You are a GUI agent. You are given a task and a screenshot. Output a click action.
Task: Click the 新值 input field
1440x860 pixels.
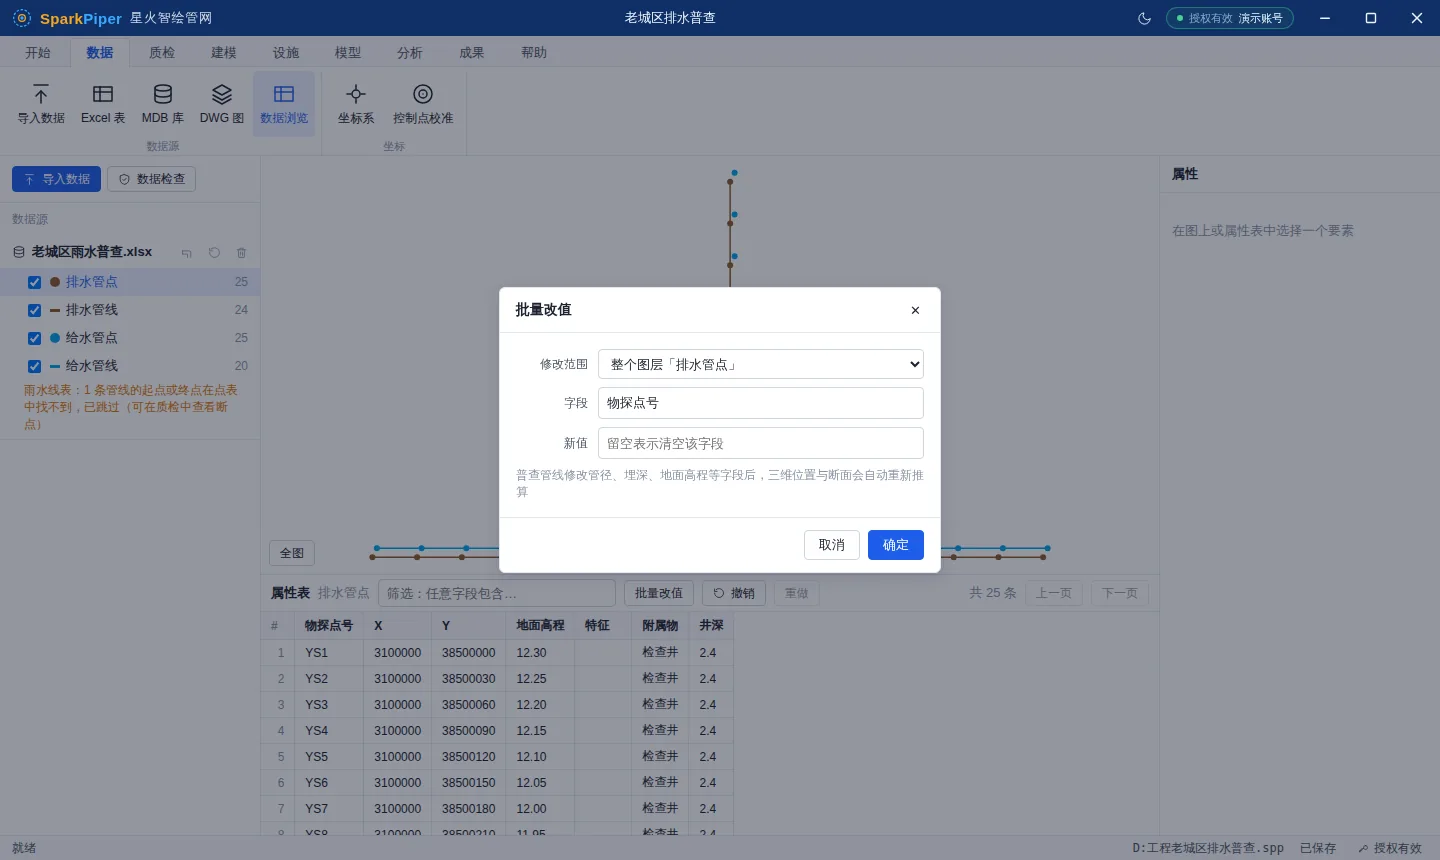[x=761, y=443]
